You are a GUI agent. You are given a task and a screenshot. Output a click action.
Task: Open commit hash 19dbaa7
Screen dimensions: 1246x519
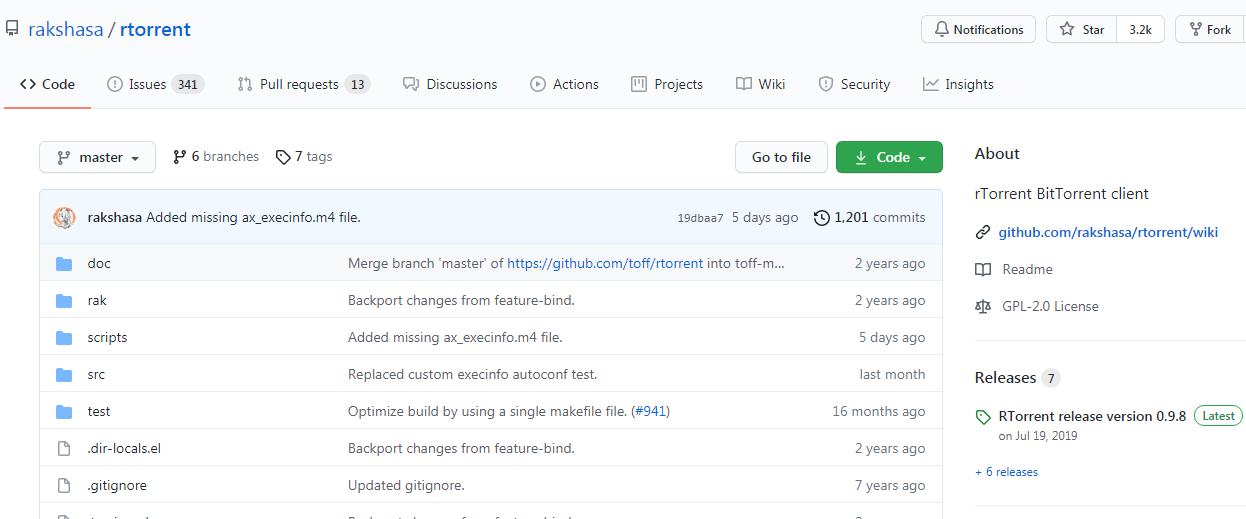[x=700, y=218]
